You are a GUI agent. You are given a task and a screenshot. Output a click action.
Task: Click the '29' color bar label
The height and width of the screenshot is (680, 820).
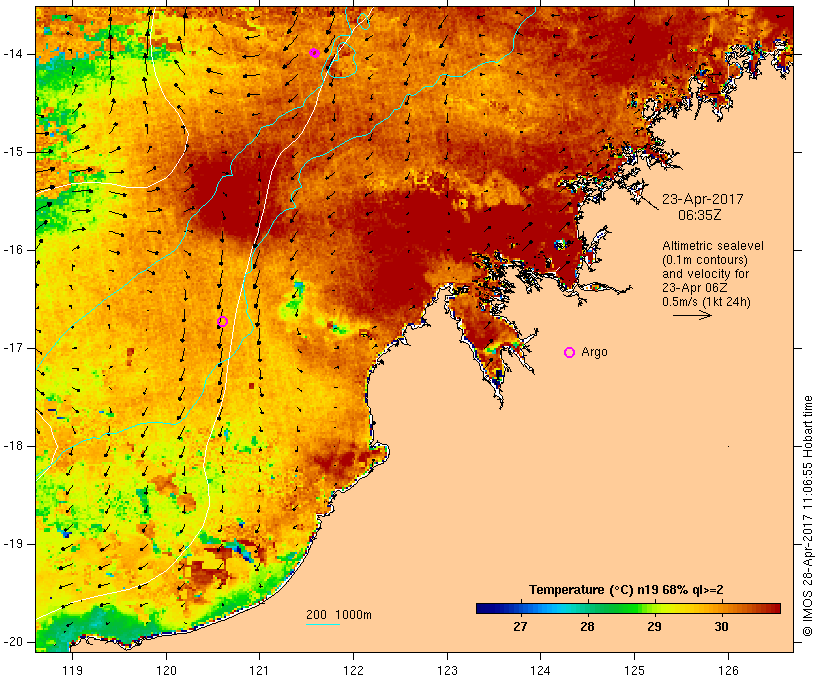(654, 627)
